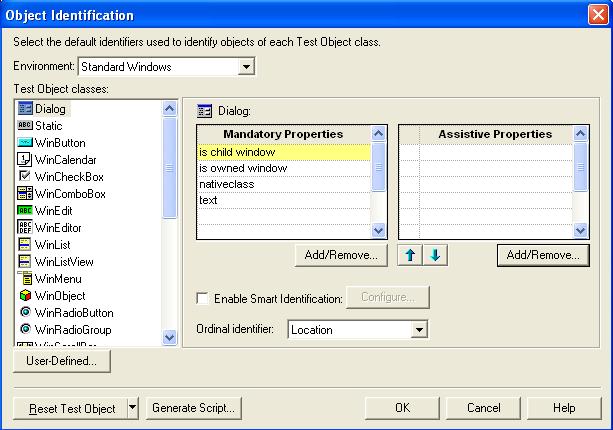The image size is (613, 430).
Task: Click the OK button
Action: click(402, 408)
